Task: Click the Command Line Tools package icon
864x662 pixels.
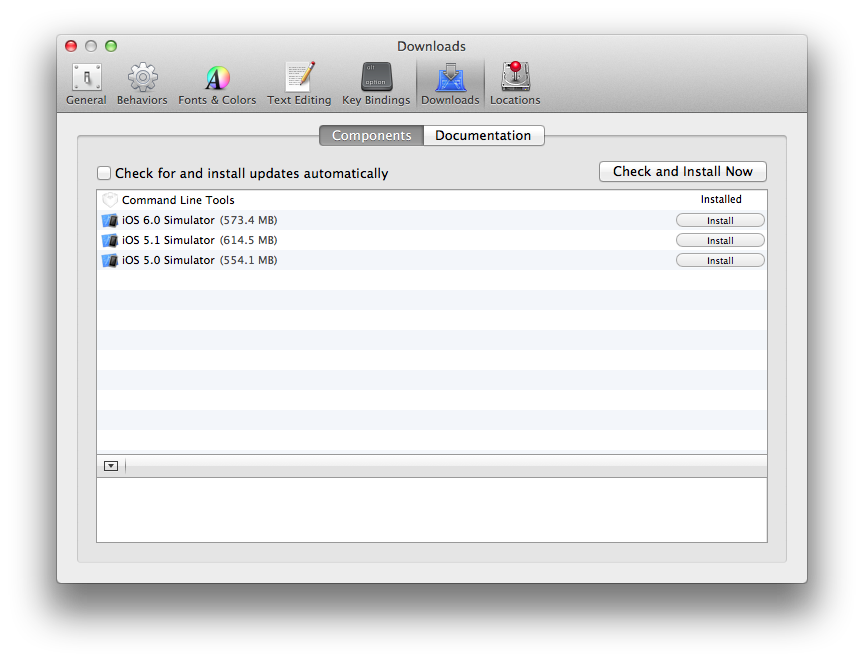Action: coord(110,200)
